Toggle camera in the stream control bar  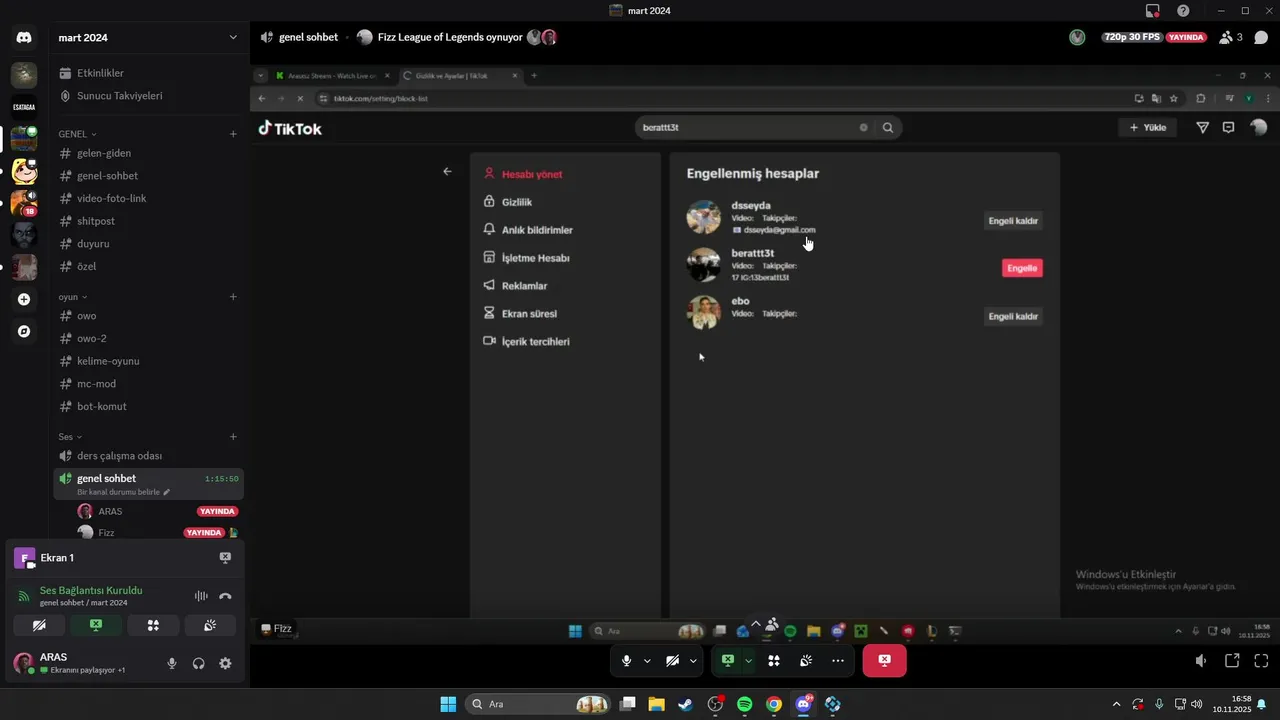pyautogui.click(x=673, y=661)
